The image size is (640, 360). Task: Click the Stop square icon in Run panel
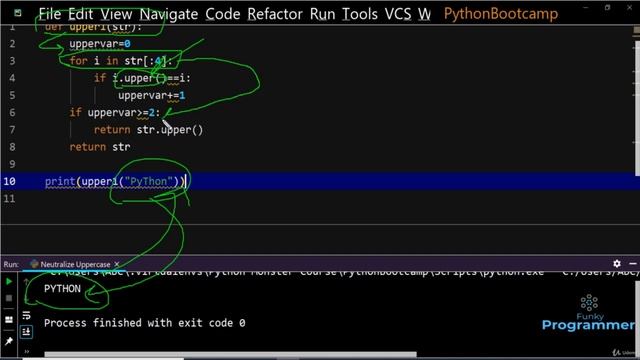(x=9, y=298)
